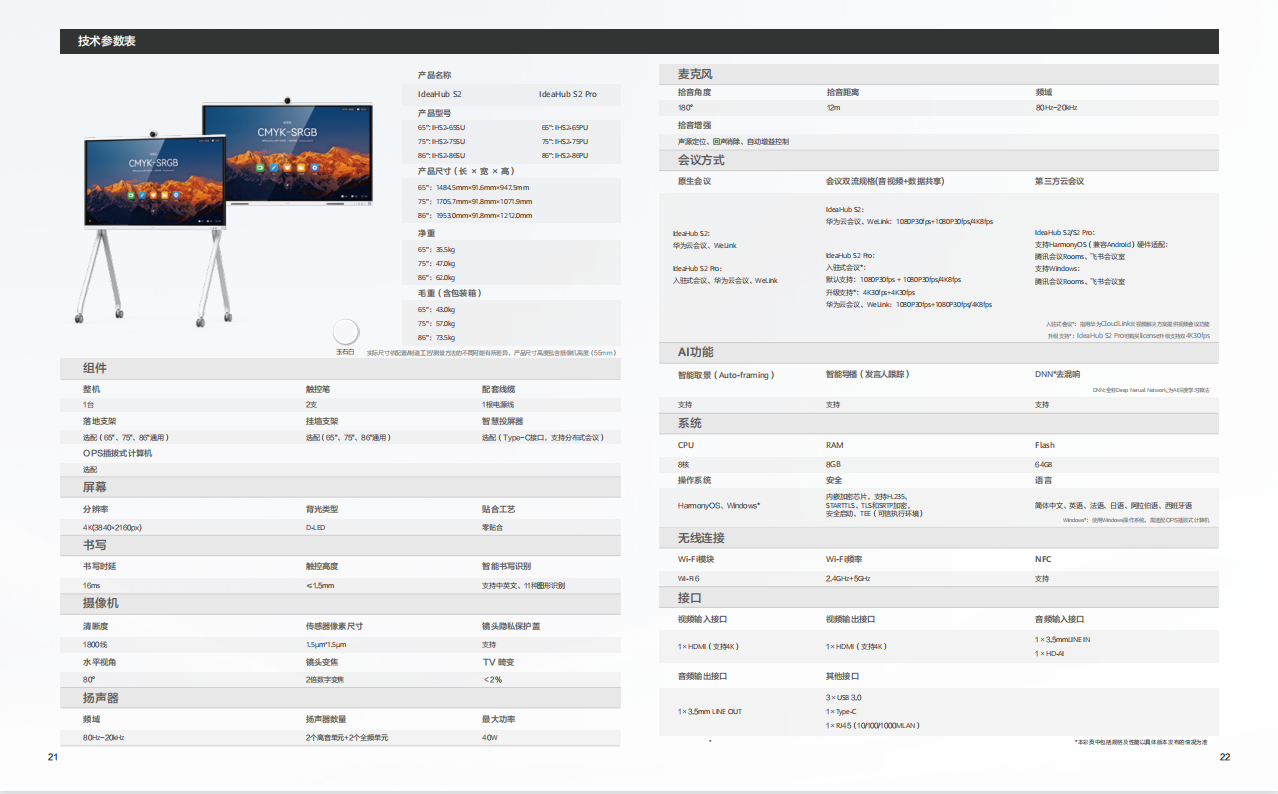Click the 落地支架 label
The width and height of the screenshot is (1278, 794).
coord(99,421)
